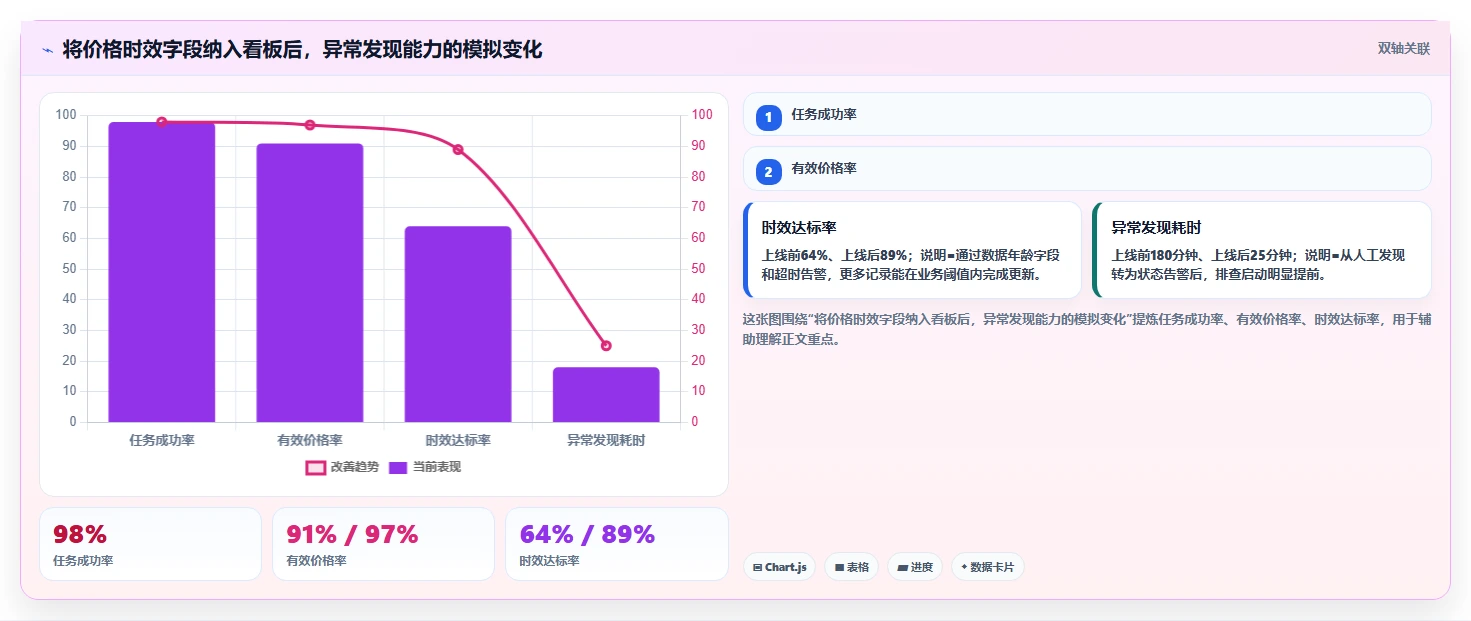Image resolution: width=1471 pixels, height=621 pixels.
Task: Click the description paragraph starting 这张图围绕
Action: (1087, 329)
